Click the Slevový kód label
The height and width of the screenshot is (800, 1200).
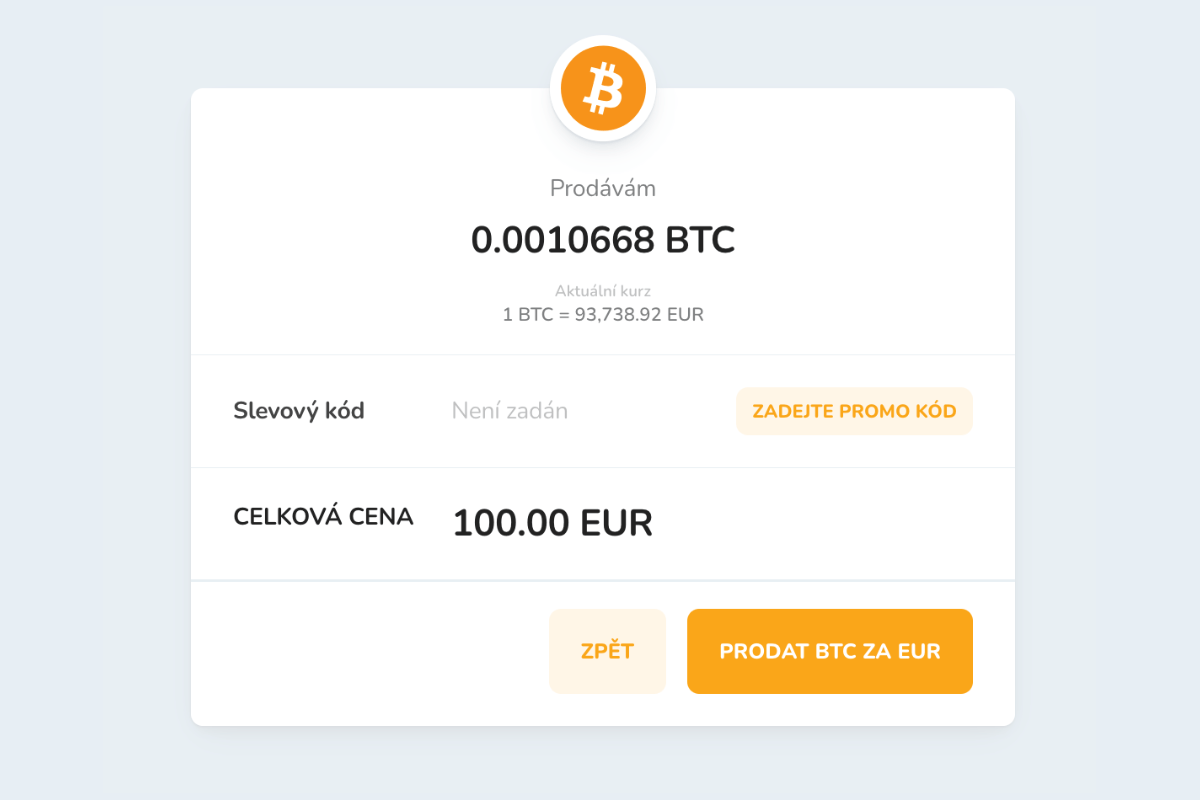click(299, 410)
